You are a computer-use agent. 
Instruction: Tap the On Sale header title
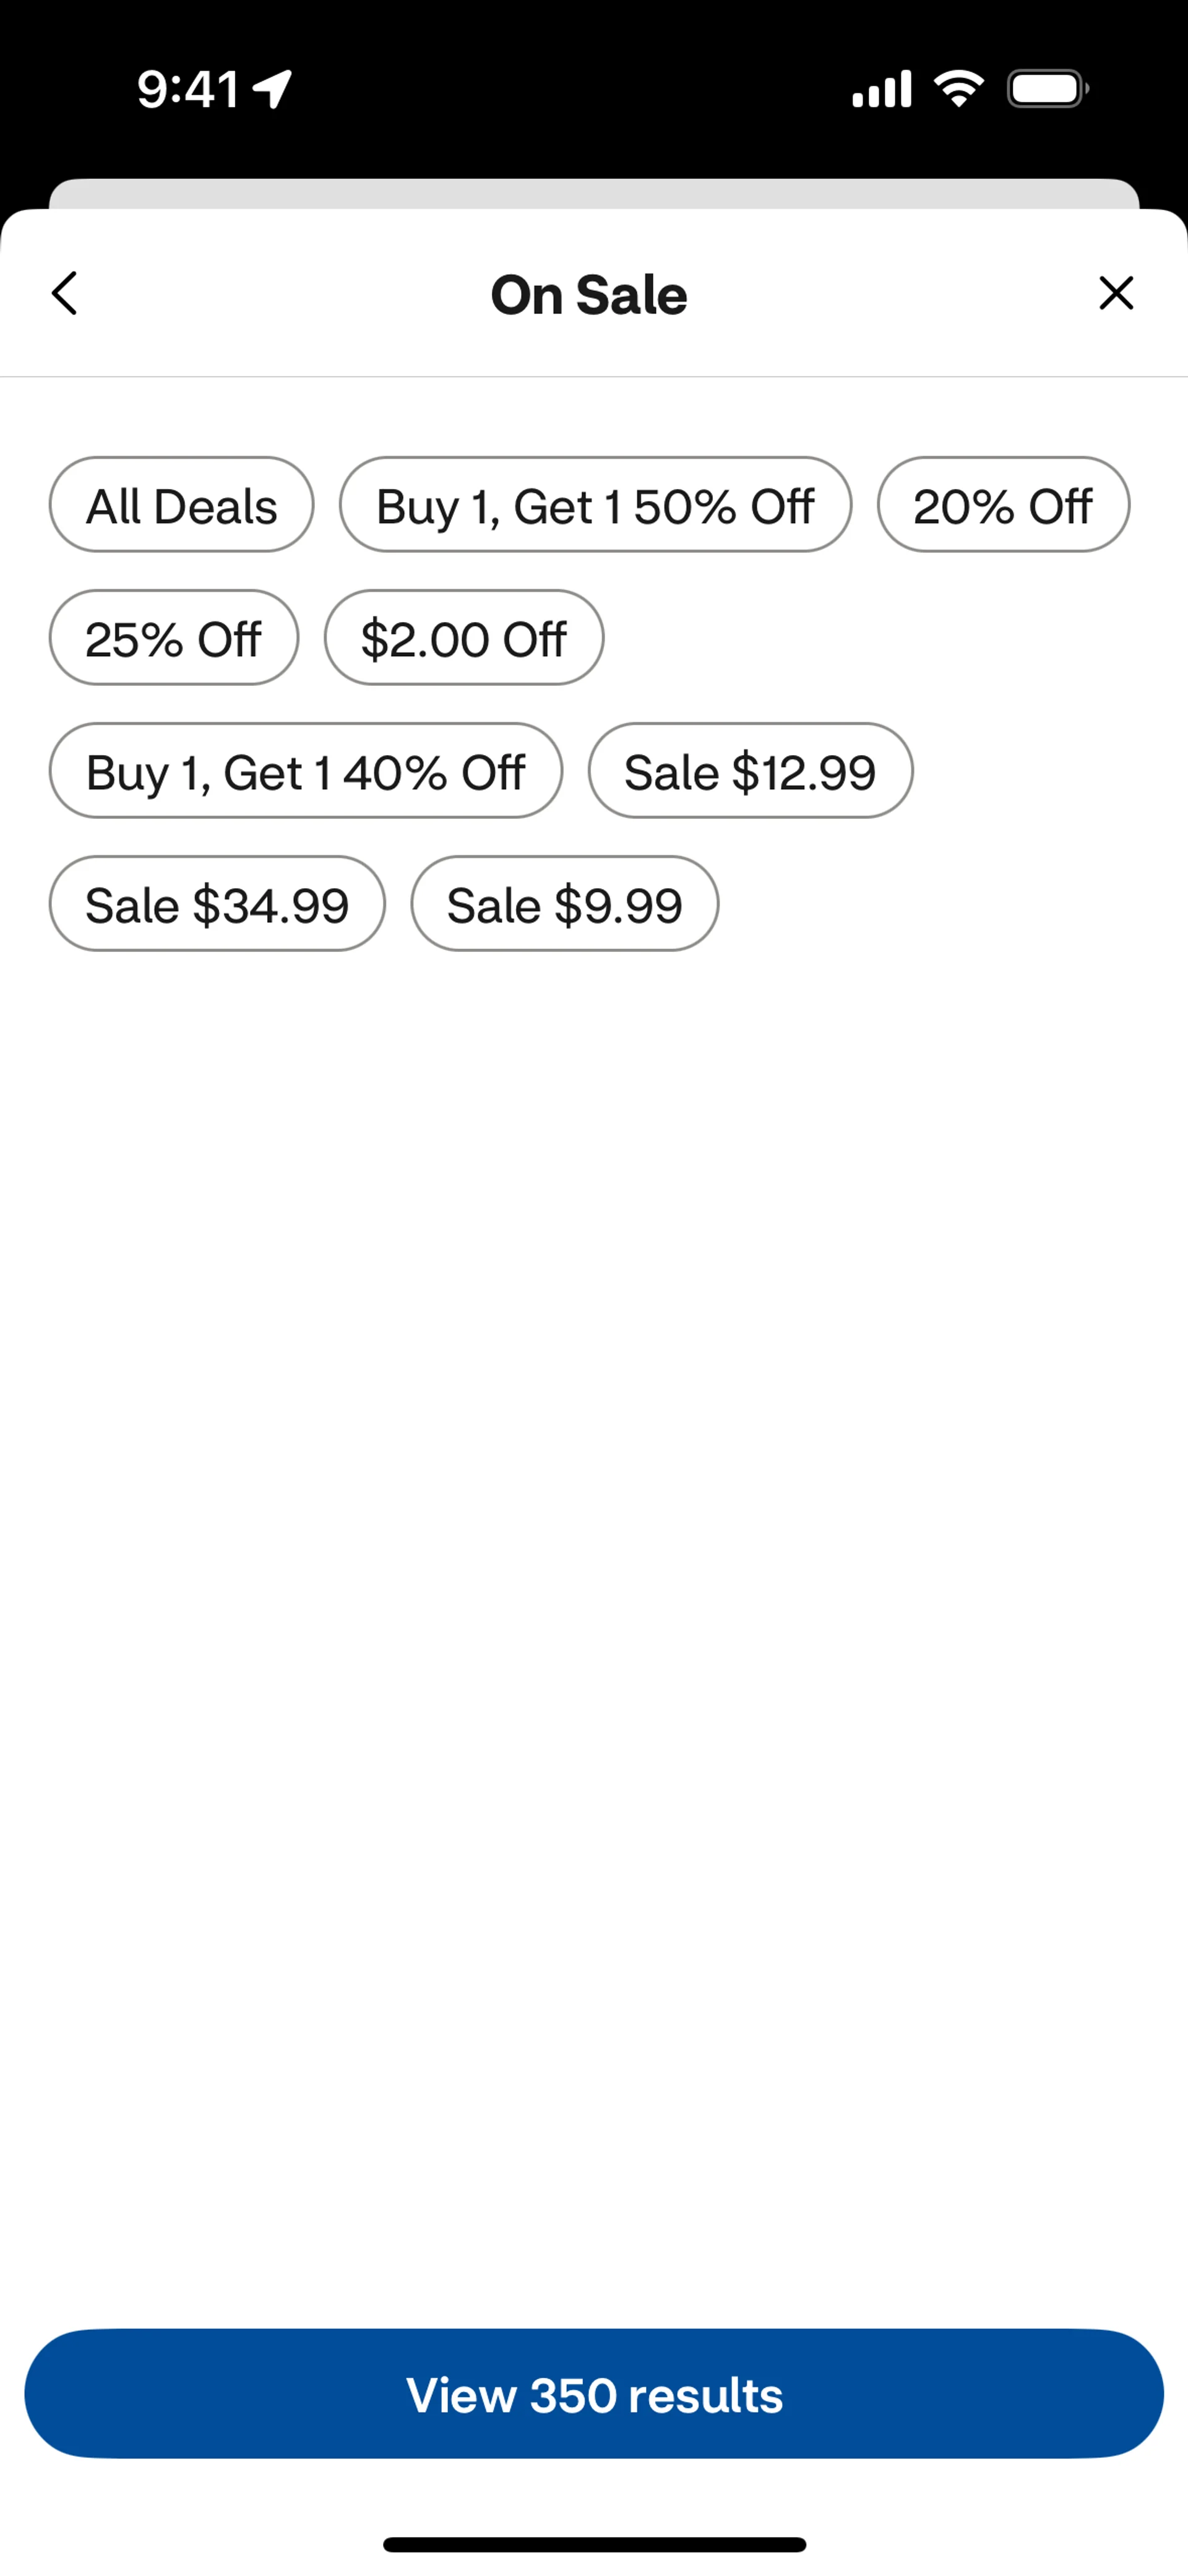pos(589,295)
